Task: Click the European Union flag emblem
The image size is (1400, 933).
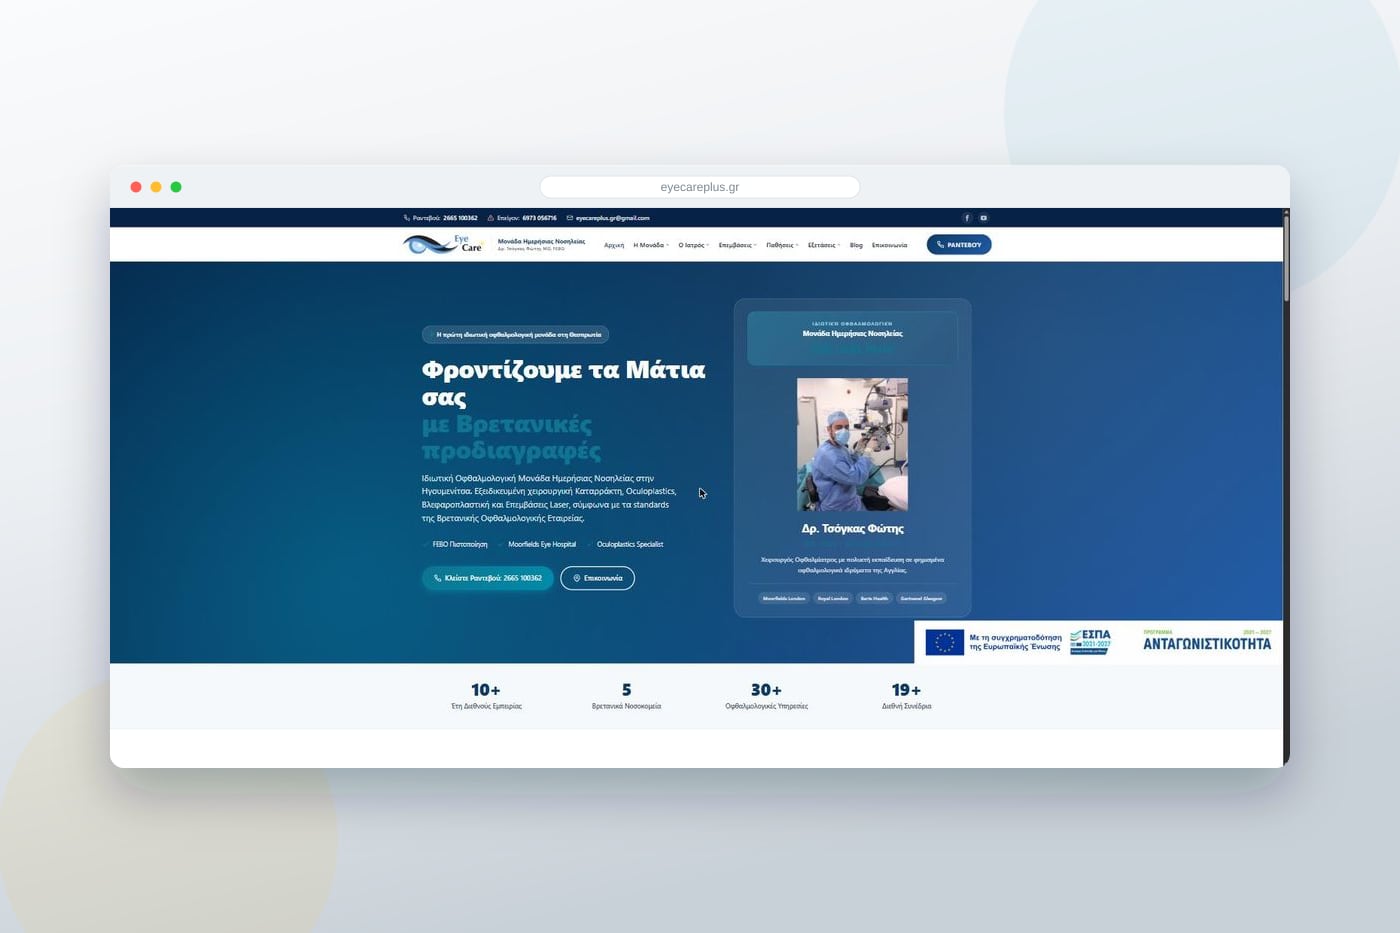Action: (944, 642)
